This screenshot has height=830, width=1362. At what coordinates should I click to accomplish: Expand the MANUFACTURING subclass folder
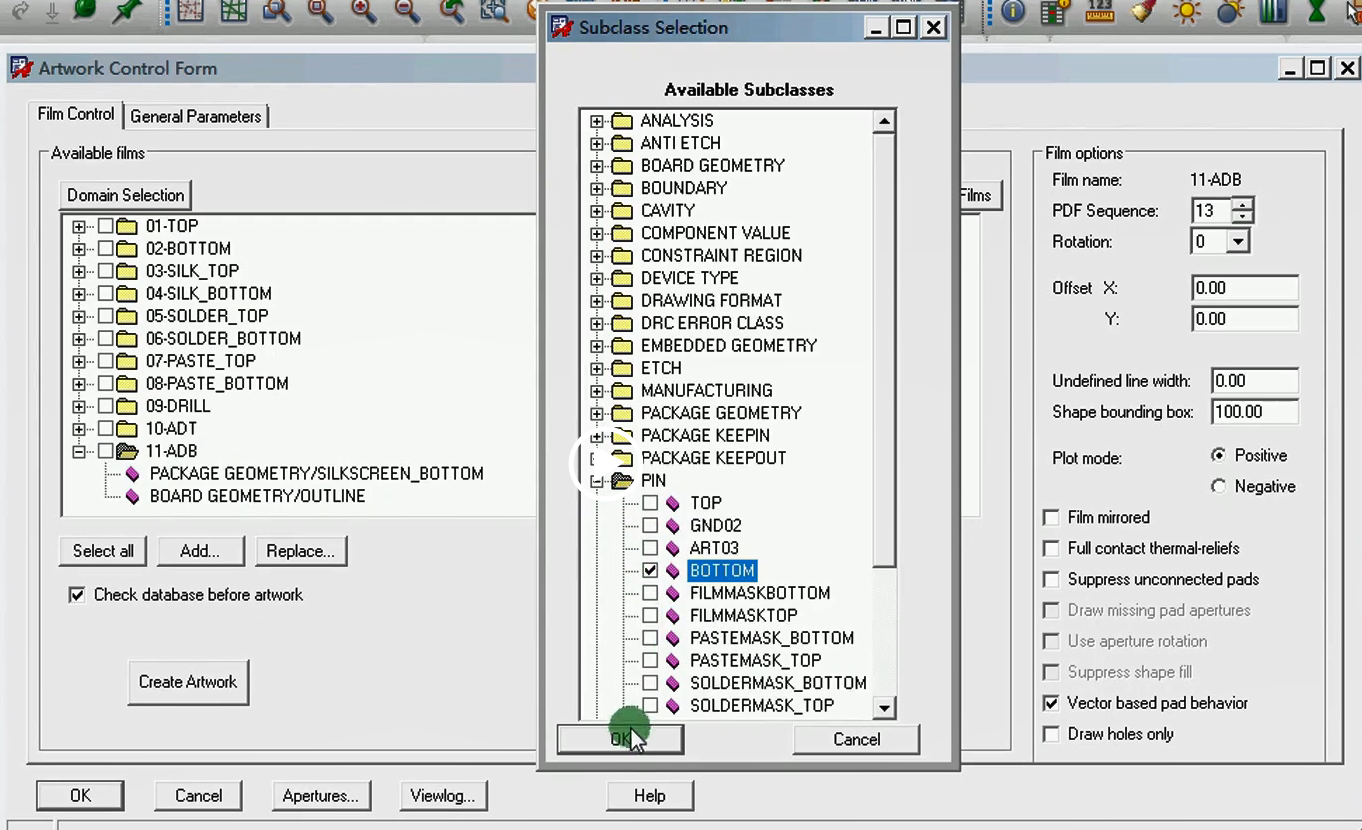597,391
